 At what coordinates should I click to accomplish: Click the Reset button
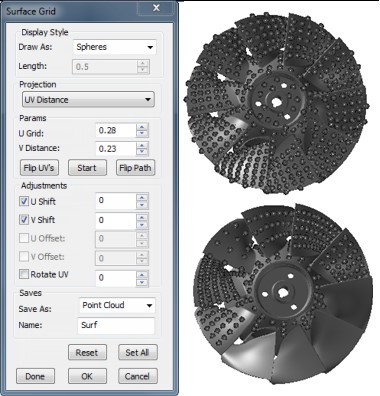(x=87, y=352)
